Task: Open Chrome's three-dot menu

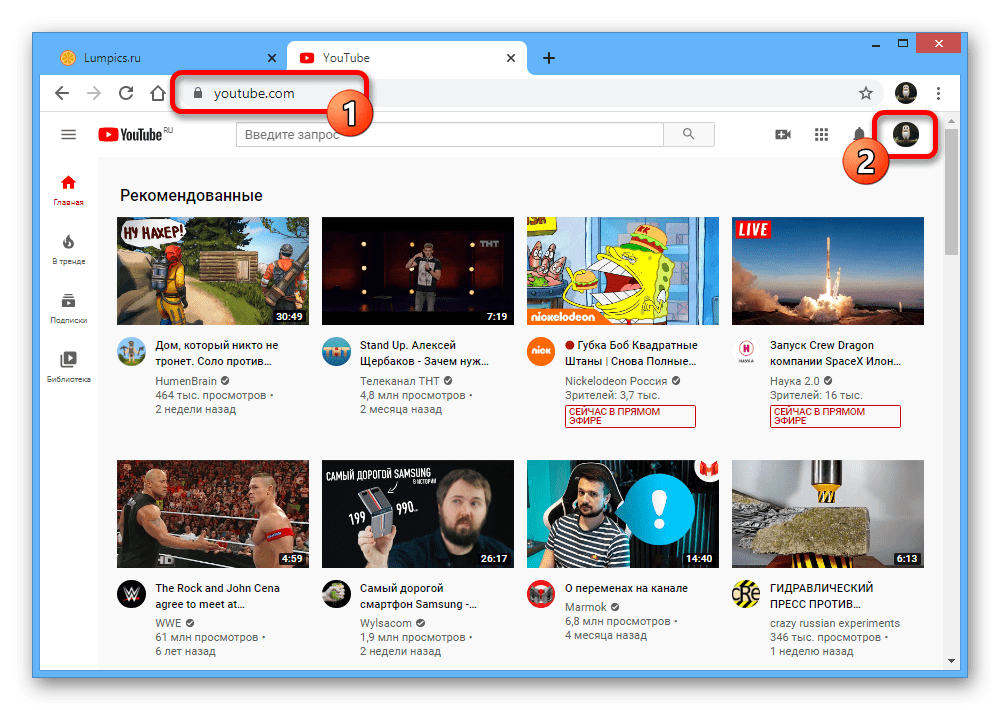Action: pos(938,93)
